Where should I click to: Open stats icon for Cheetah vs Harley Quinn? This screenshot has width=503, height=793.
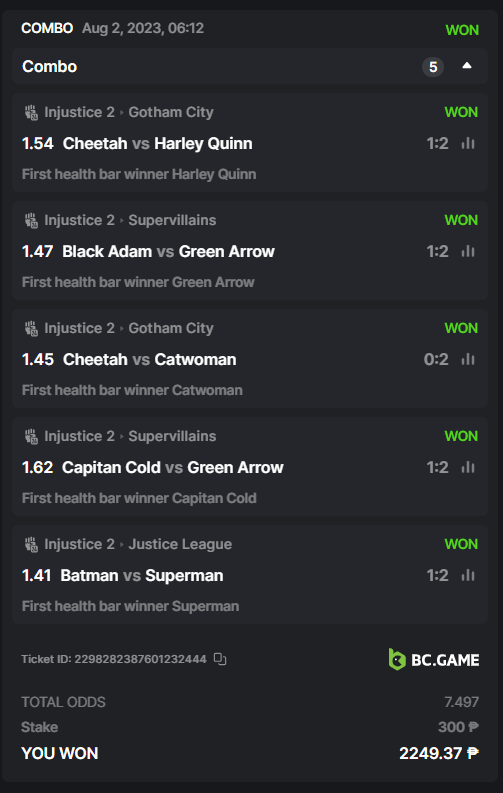[468, 144]
